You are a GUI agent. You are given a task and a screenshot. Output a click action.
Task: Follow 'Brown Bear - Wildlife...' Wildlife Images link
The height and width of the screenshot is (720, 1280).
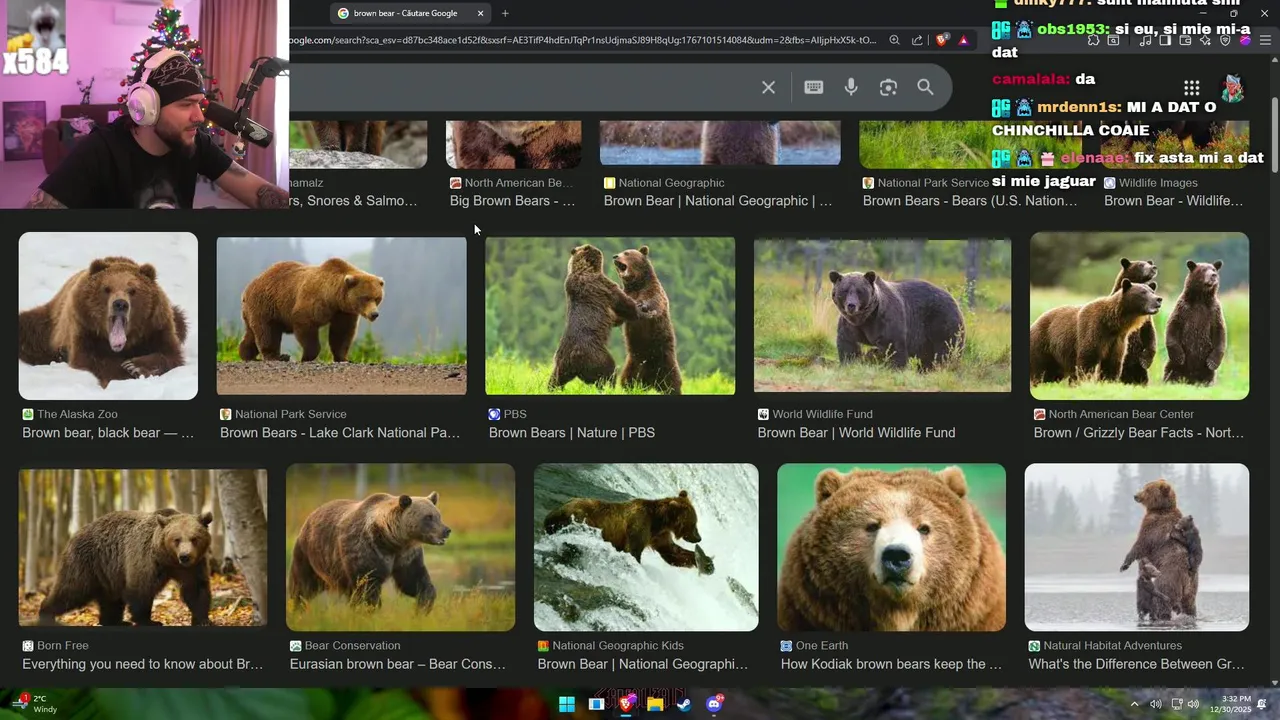point(1173,201)
